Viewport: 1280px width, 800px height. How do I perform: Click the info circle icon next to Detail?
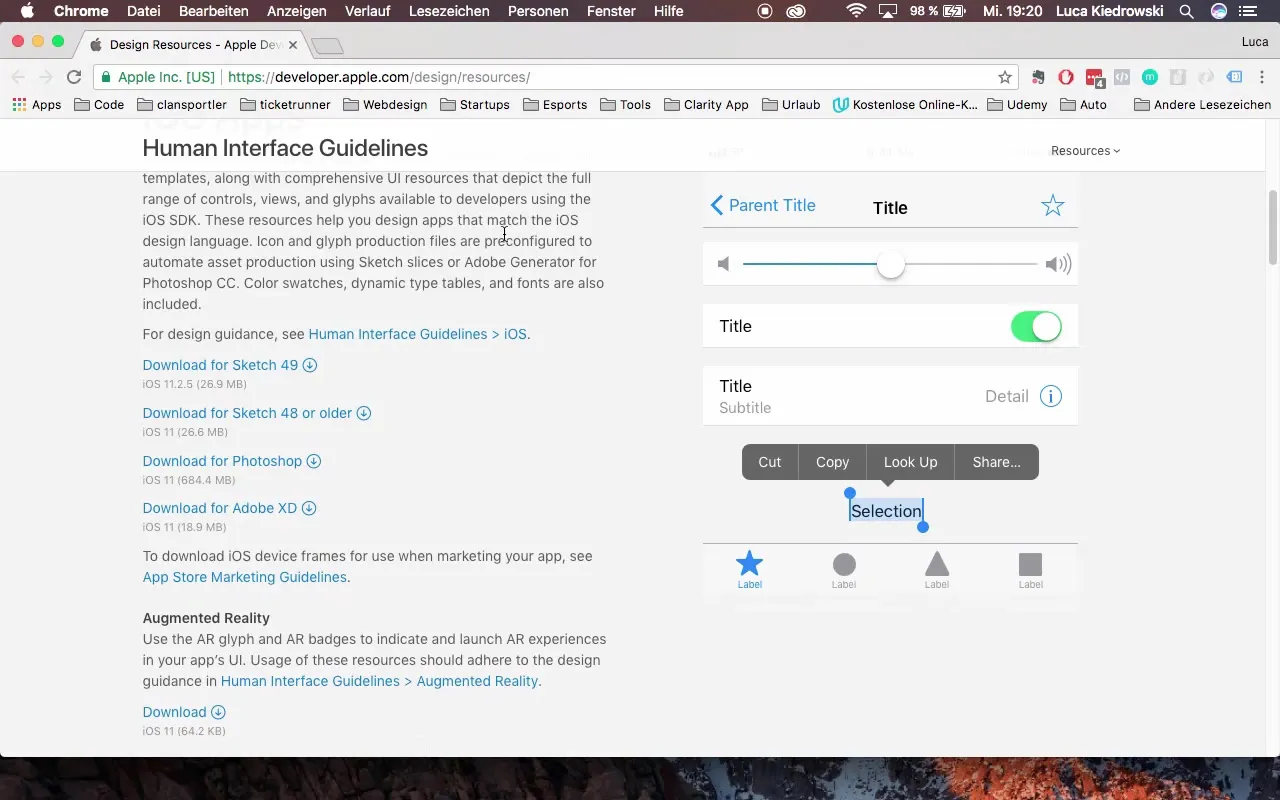[1050, 396]
